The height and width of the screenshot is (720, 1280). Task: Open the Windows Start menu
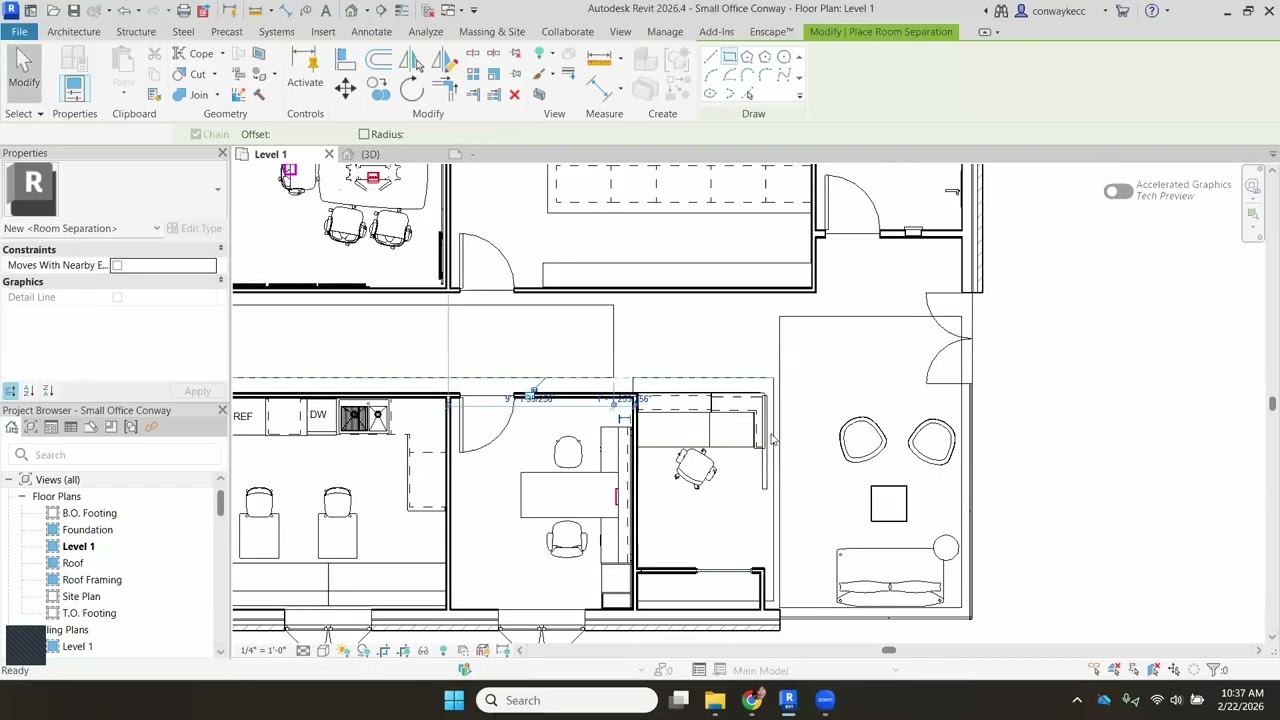click(x=454, y=700)
